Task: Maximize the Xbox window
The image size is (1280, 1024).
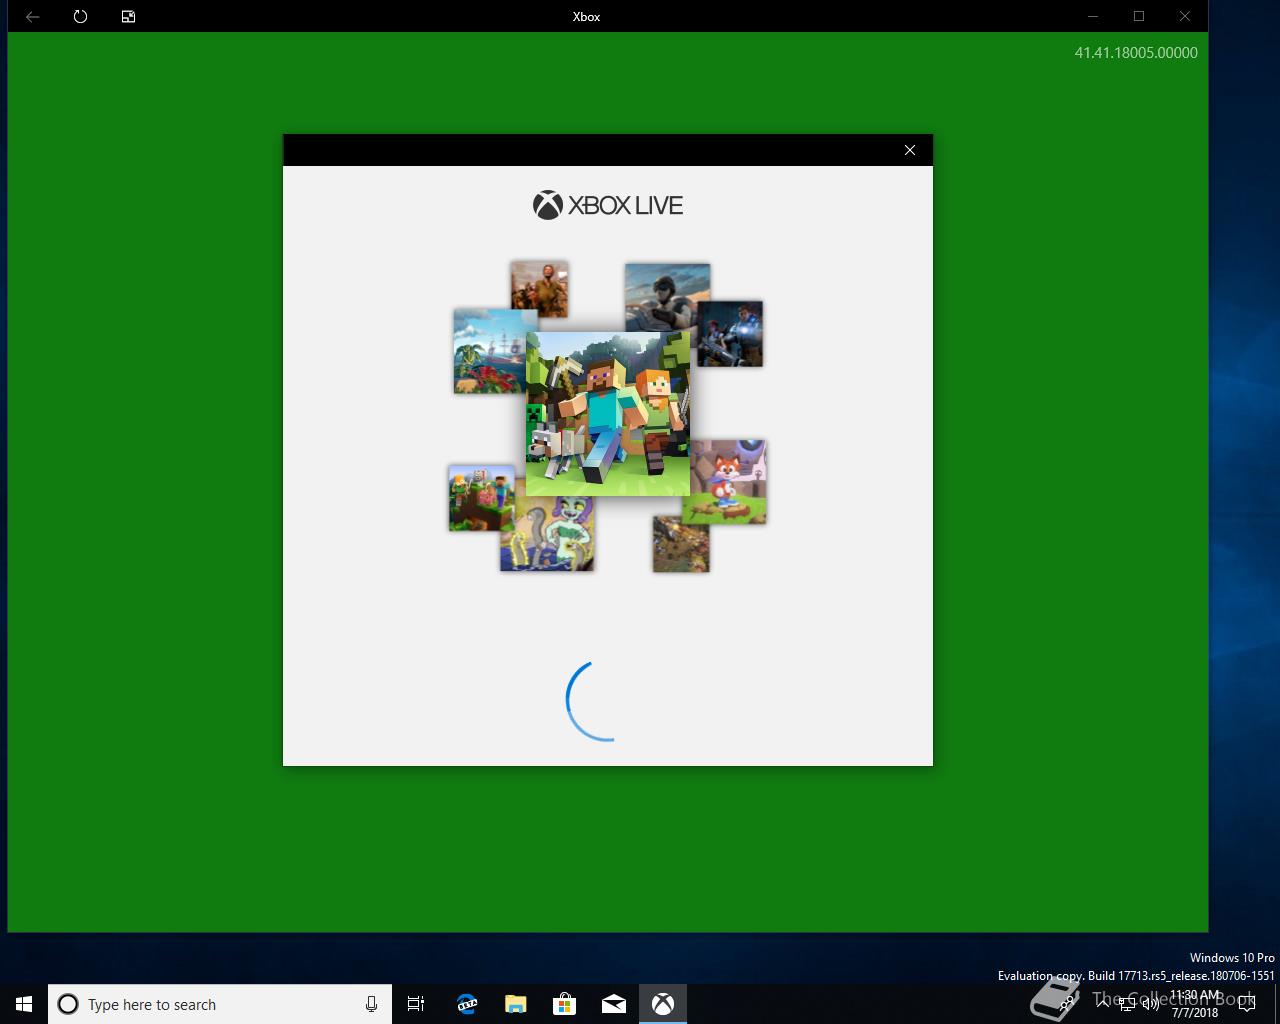Action: tap(1139, 16)
